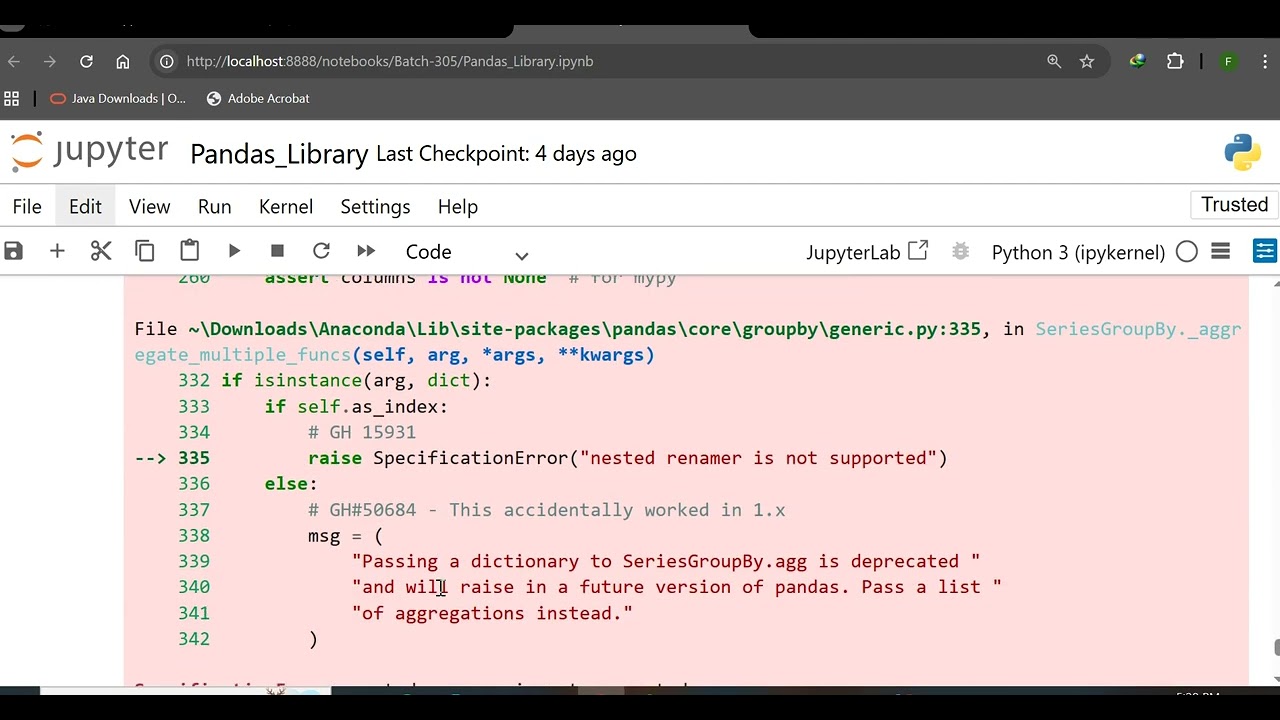Open the Kernel menu
This screenshot has width=1280, height=720.
[286, 206]
